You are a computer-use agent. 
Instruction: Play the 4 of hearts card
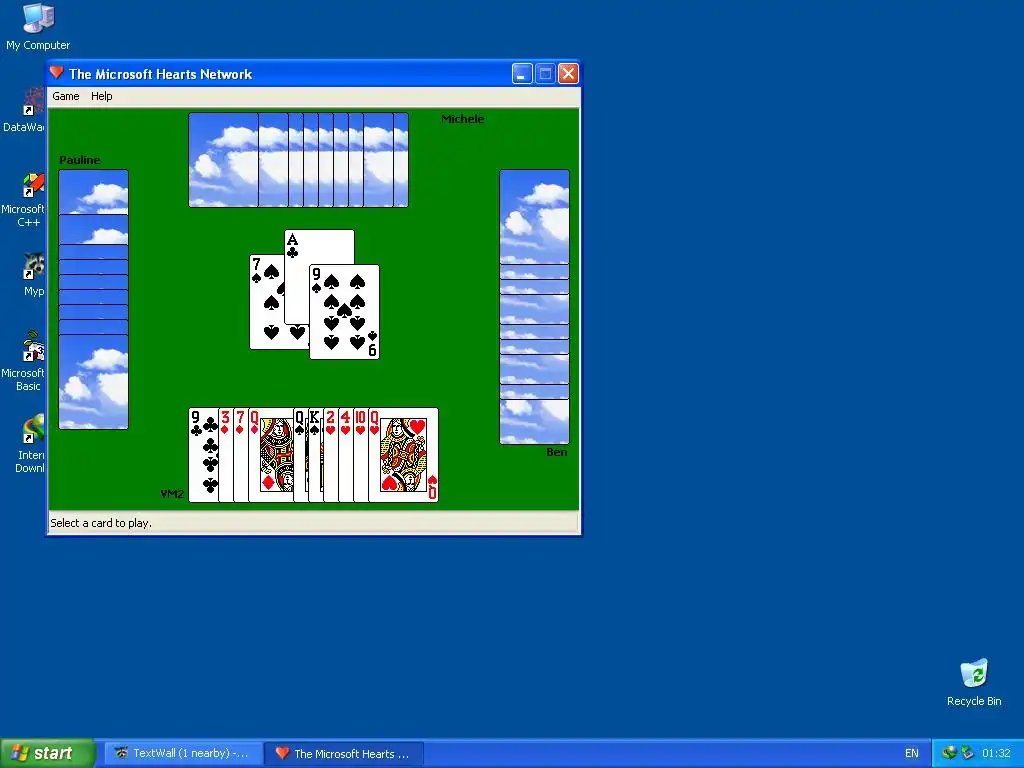345,455
